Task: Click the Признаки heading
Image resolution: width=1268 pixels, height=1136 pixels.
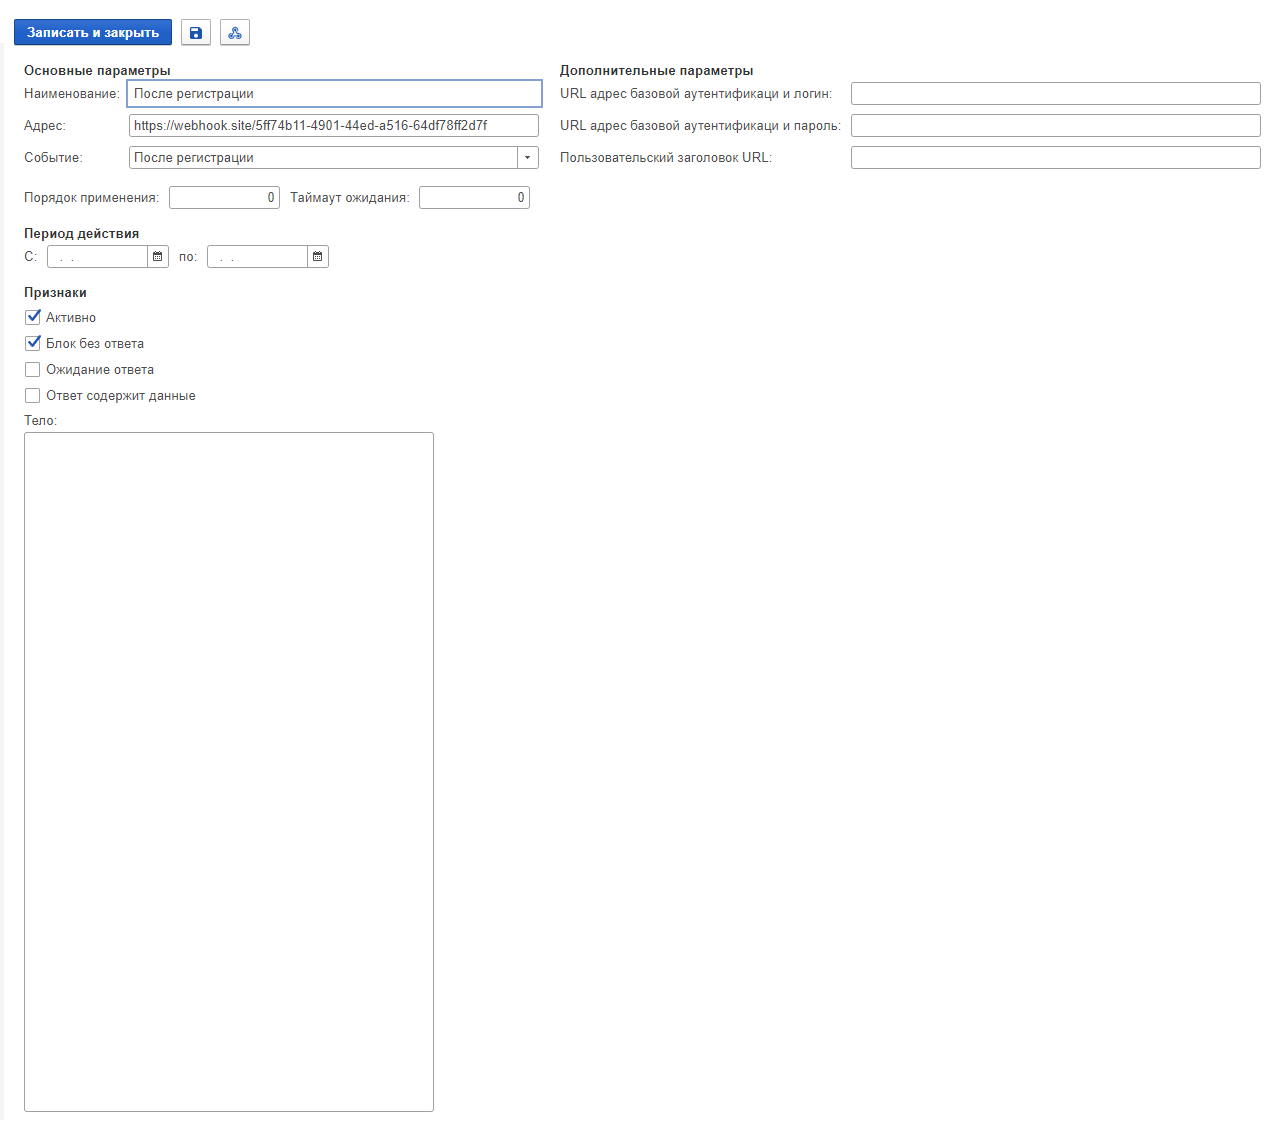Action: click(x=55, y=293)
